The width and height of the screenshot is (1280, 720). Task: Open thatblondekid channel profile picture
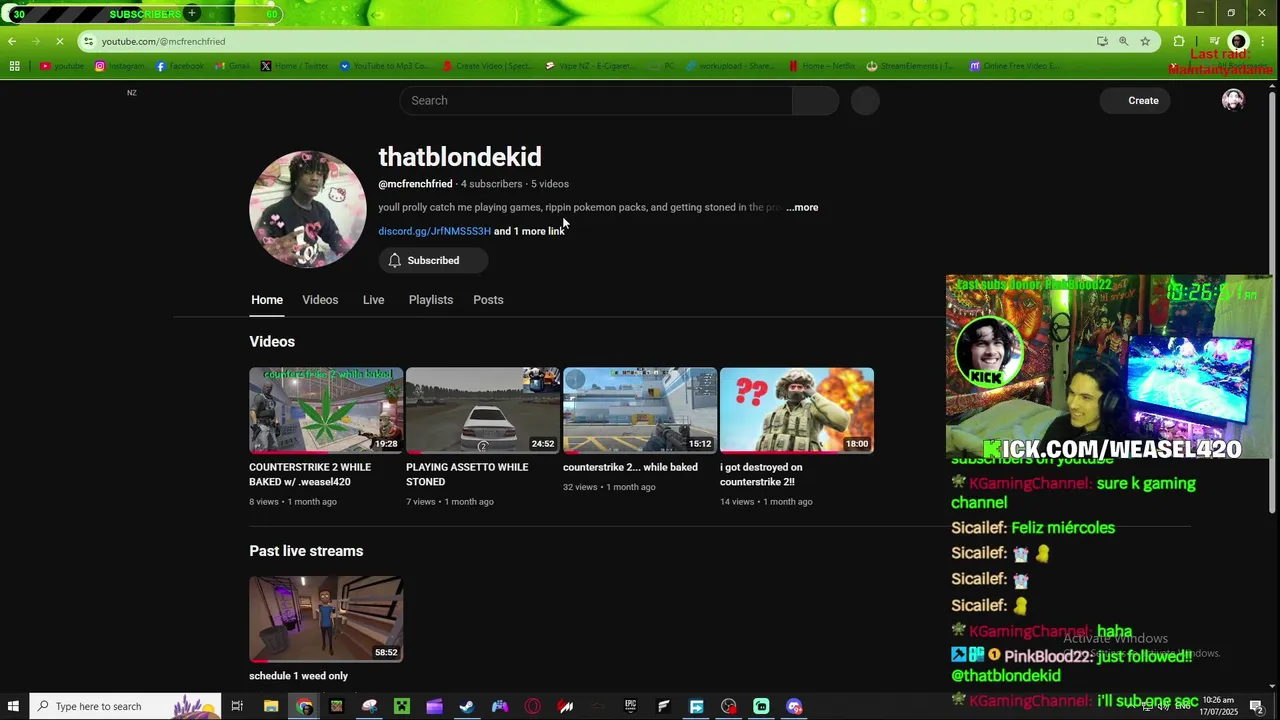pyautogui.click(x=308, y=209)
